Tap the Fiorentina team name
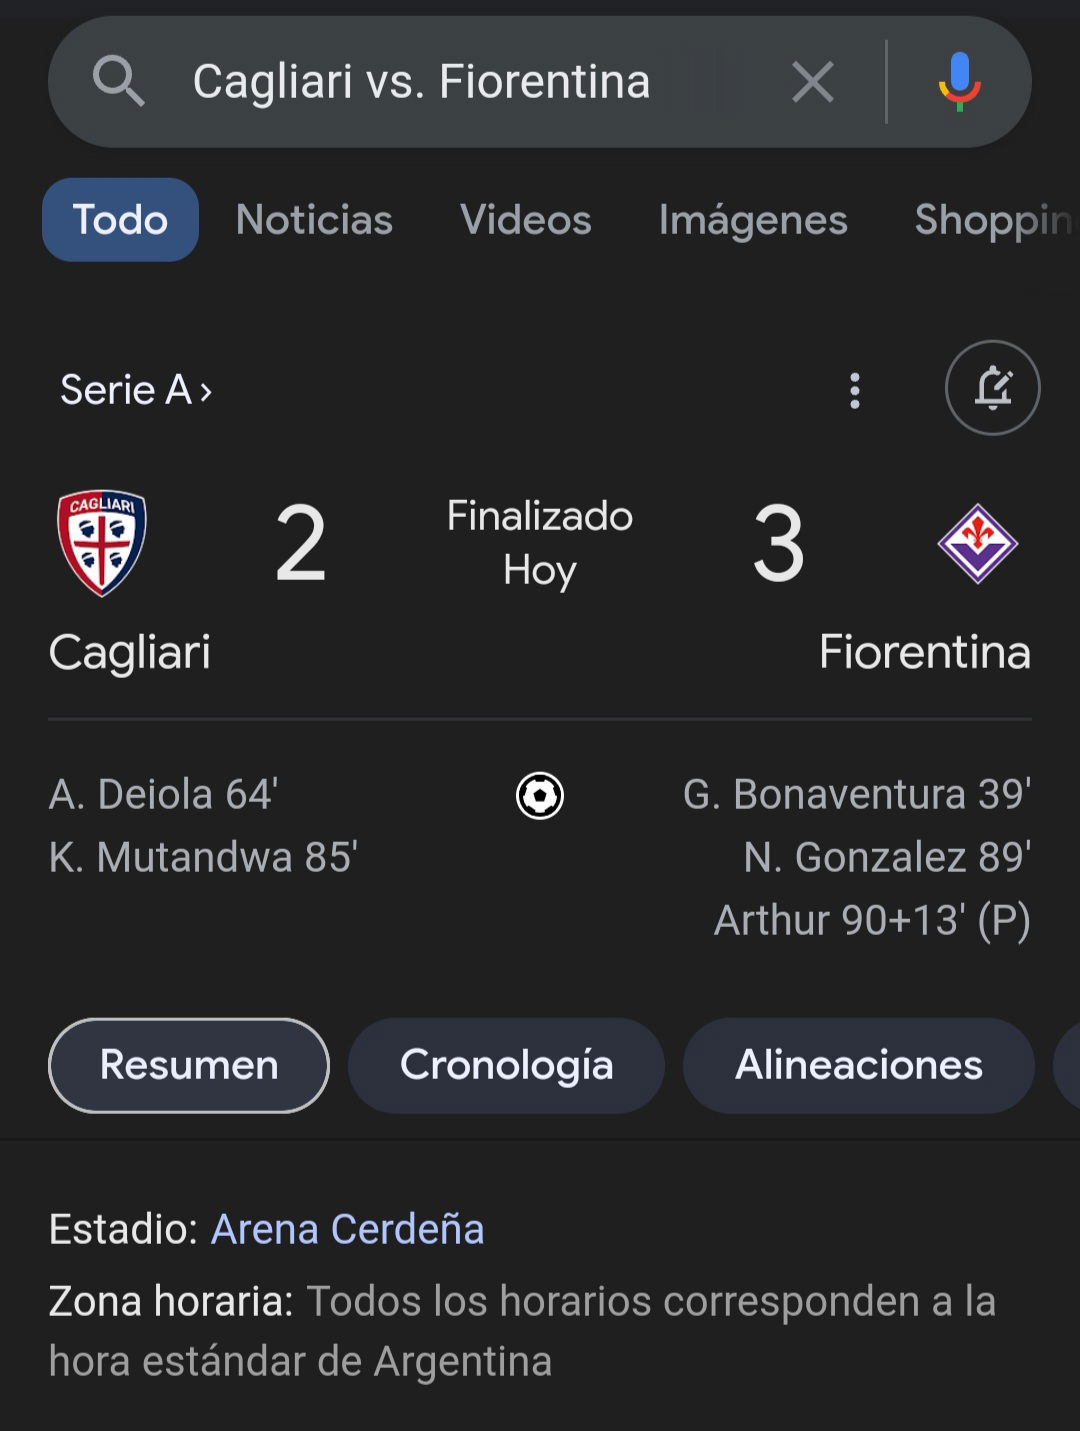 (x=925, y=652)
